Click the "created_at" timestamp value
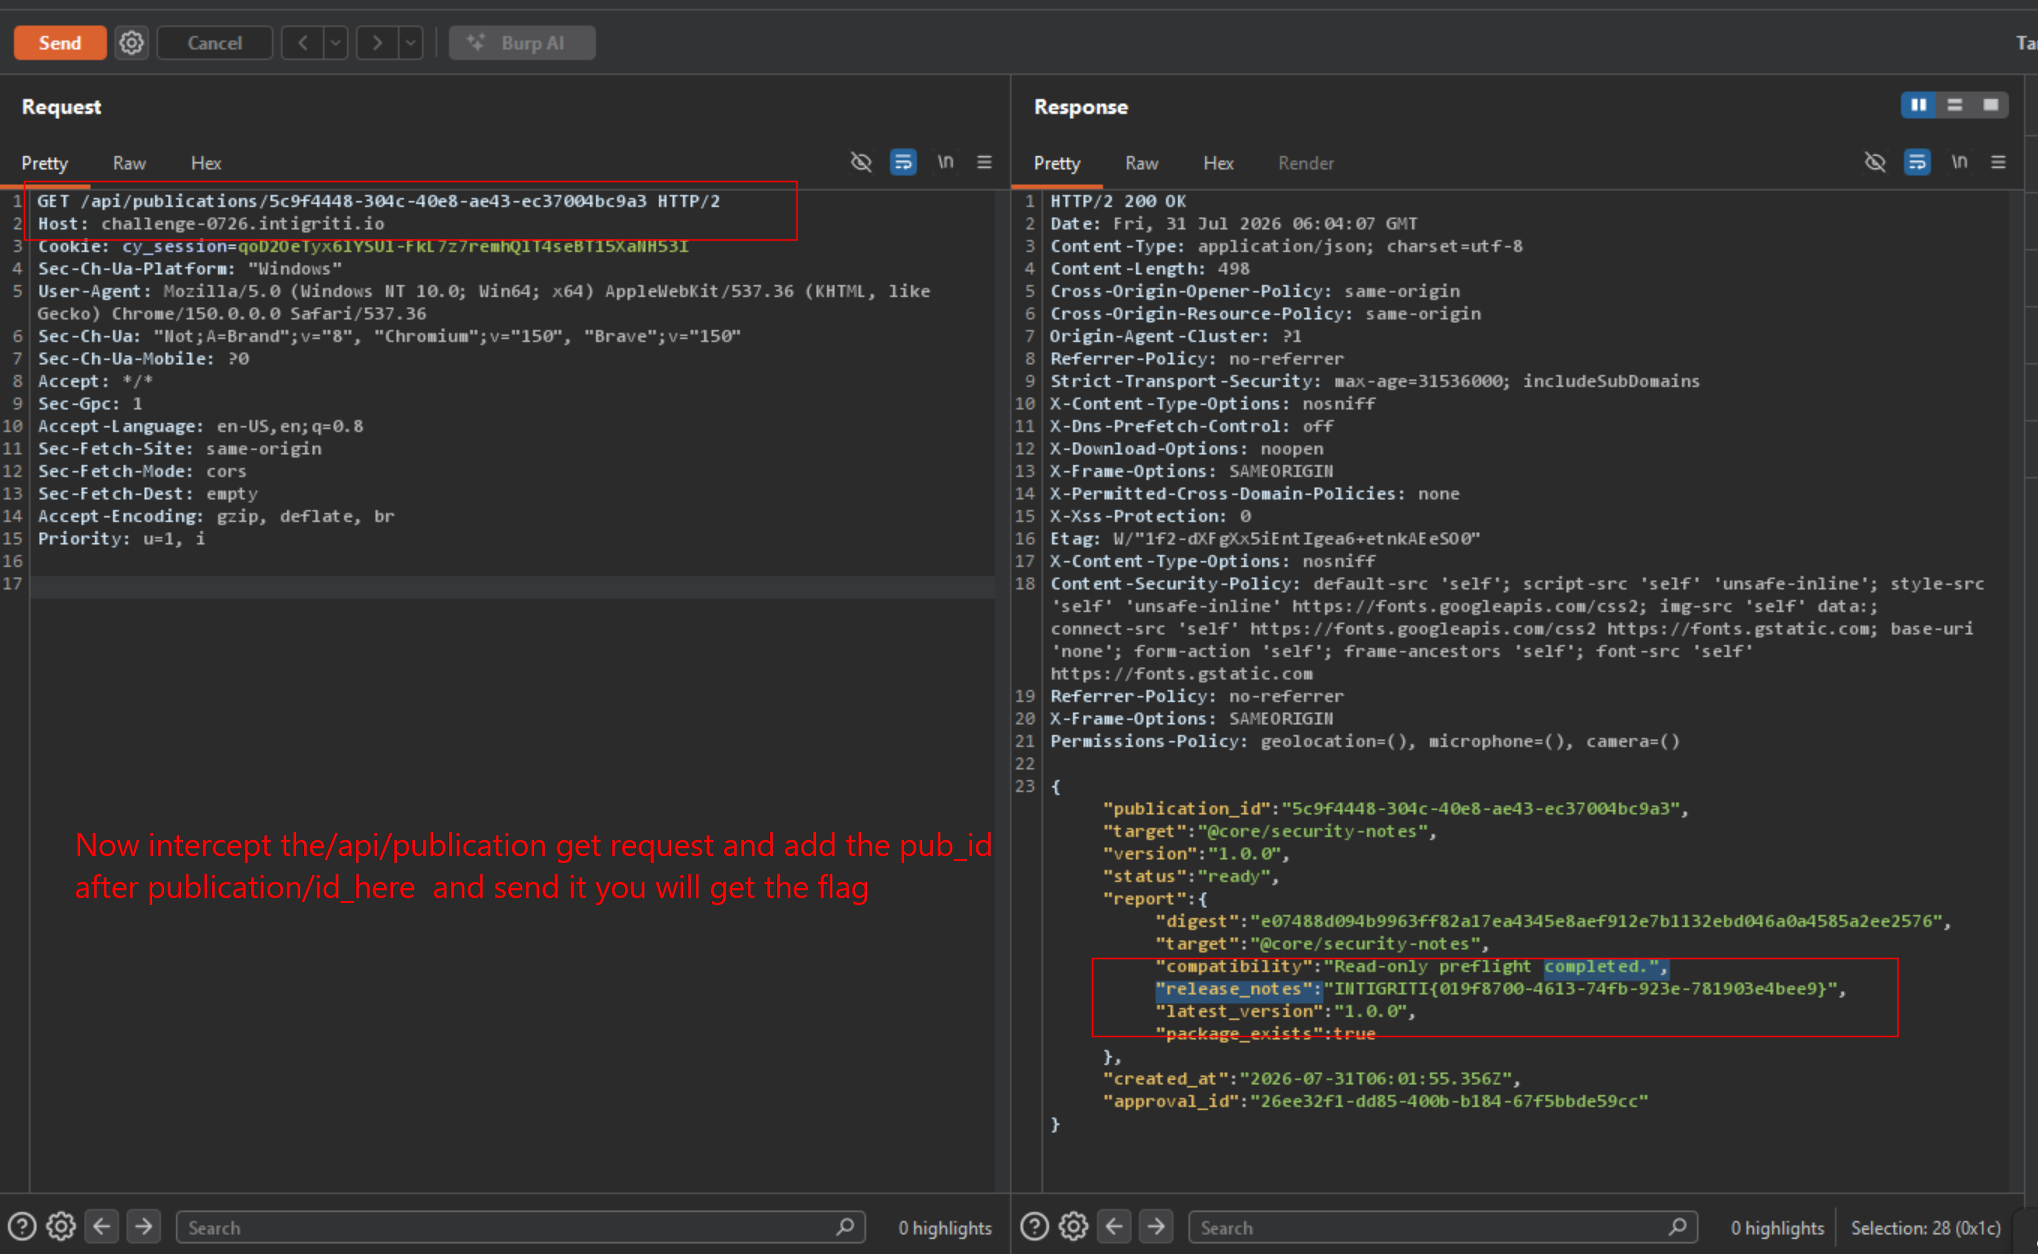Screen dimensions: 2038x1254 (1376, 1079)
